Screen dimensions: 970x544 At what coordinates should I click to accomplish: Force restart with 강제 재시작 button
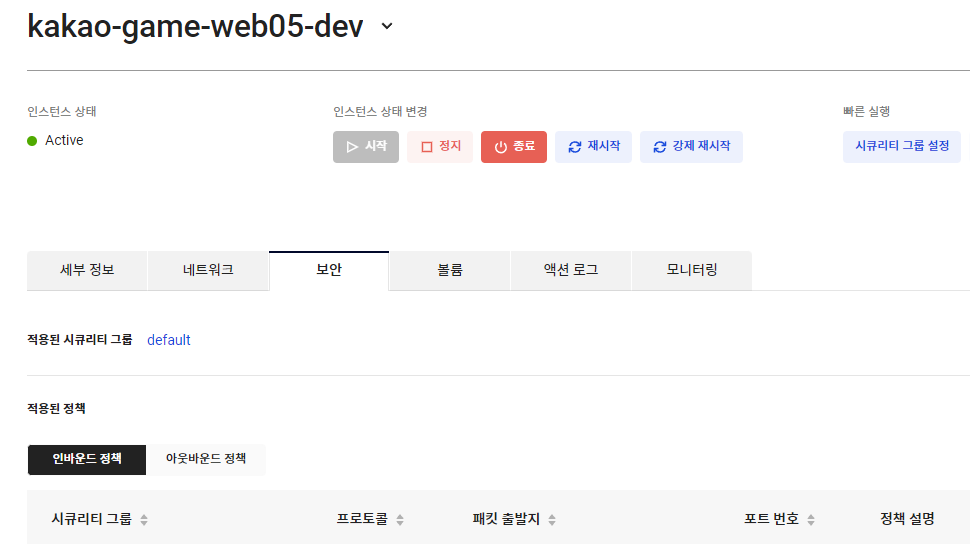tap(691, 147)
